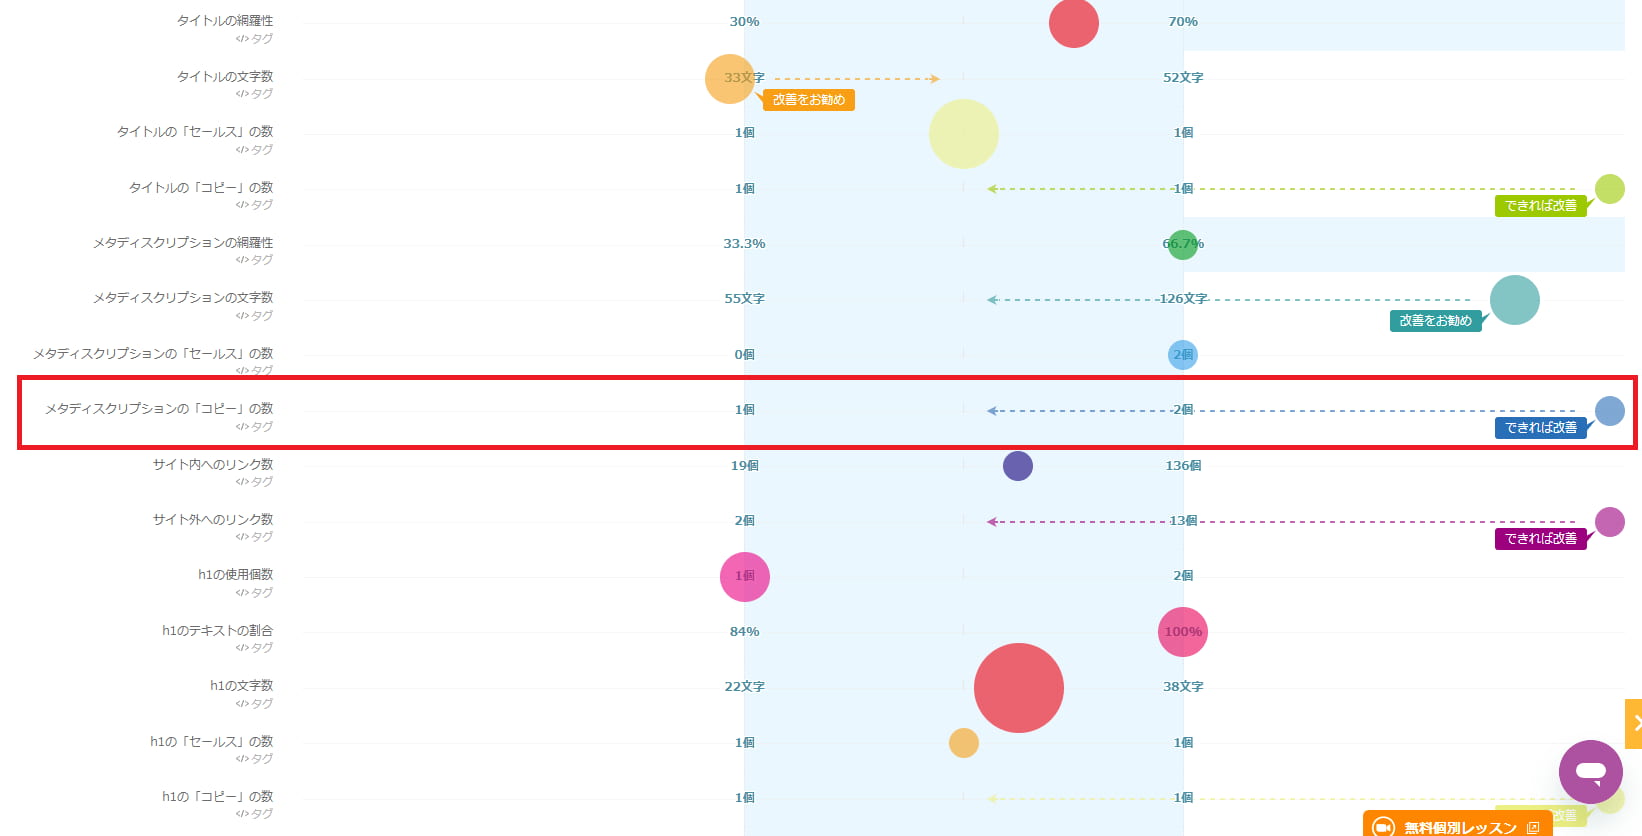
Task: Click the teal 改善をお勧め label
Action: (x=1435, y=321)
